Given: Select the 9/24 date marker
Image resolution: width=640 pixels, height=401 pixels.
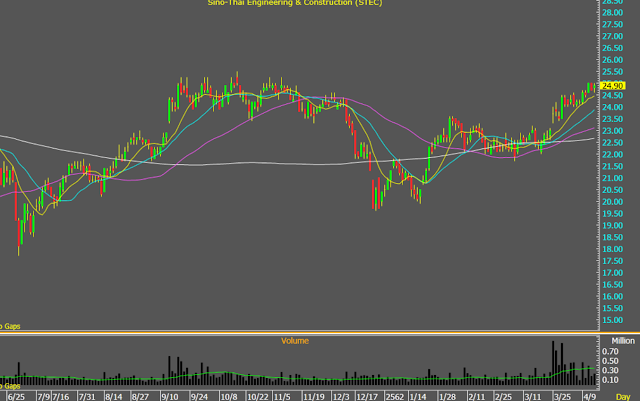Looking at the screenshot, I should [199, 397].
